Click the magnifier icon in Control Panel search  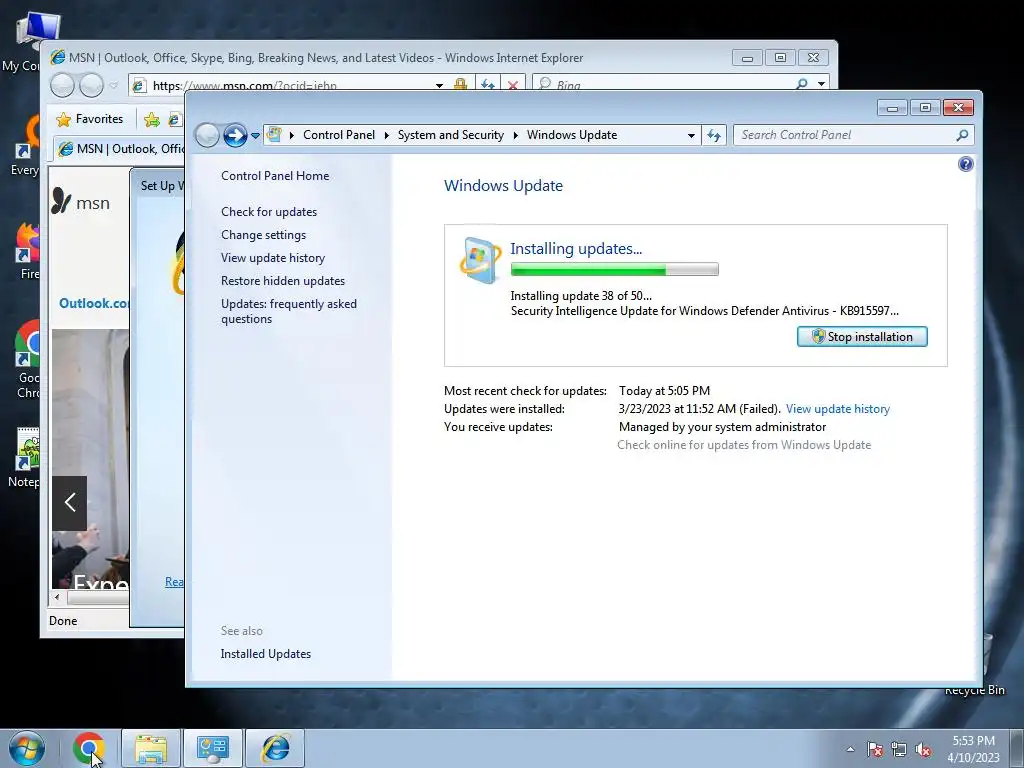click(x=962, y=135)
